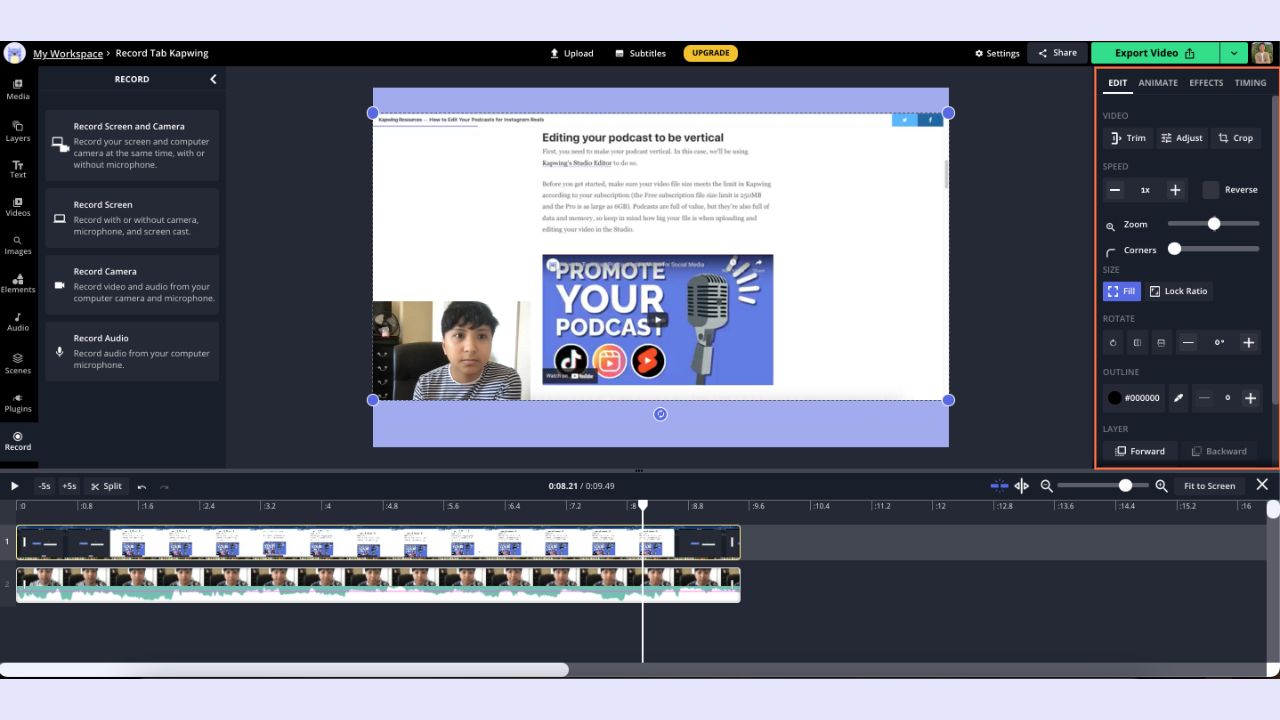Open the Media panel in sidebar

tap(18, 89)
